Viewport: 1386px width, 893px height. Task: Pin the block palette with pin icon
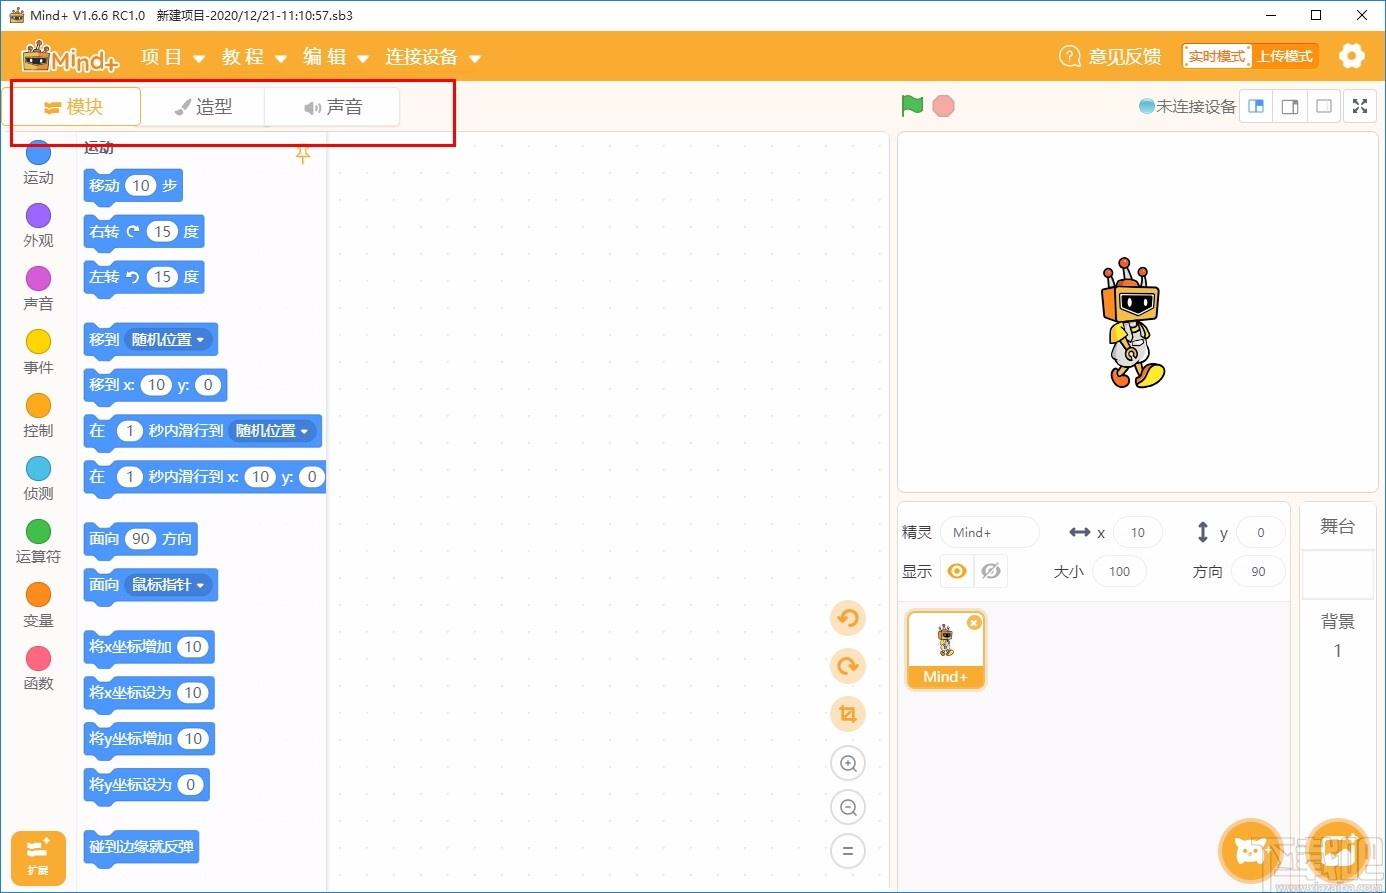click(303, 154)
